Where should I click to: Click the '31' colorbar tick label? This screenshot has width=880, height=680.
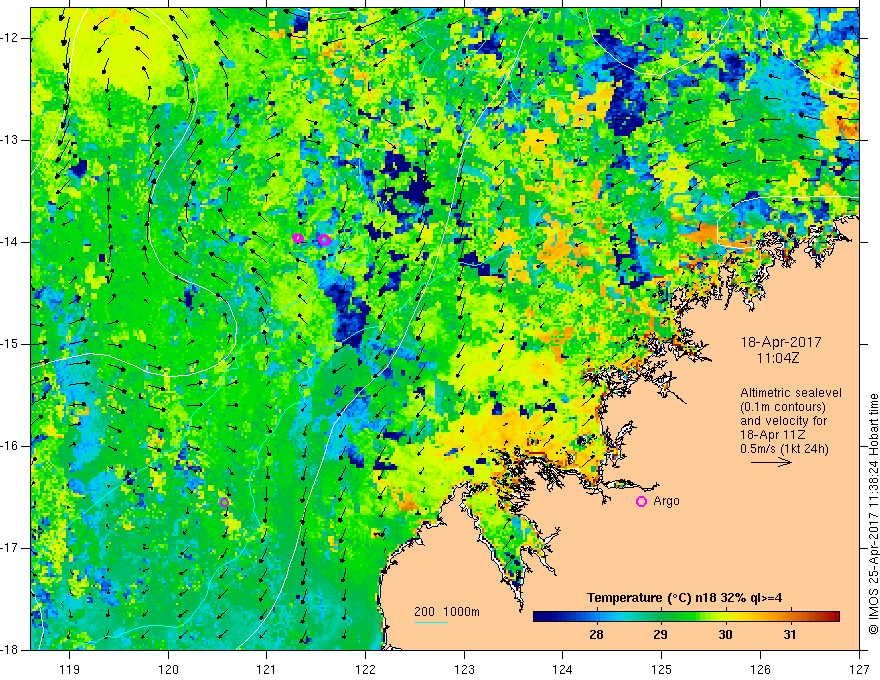click(790, 635)
